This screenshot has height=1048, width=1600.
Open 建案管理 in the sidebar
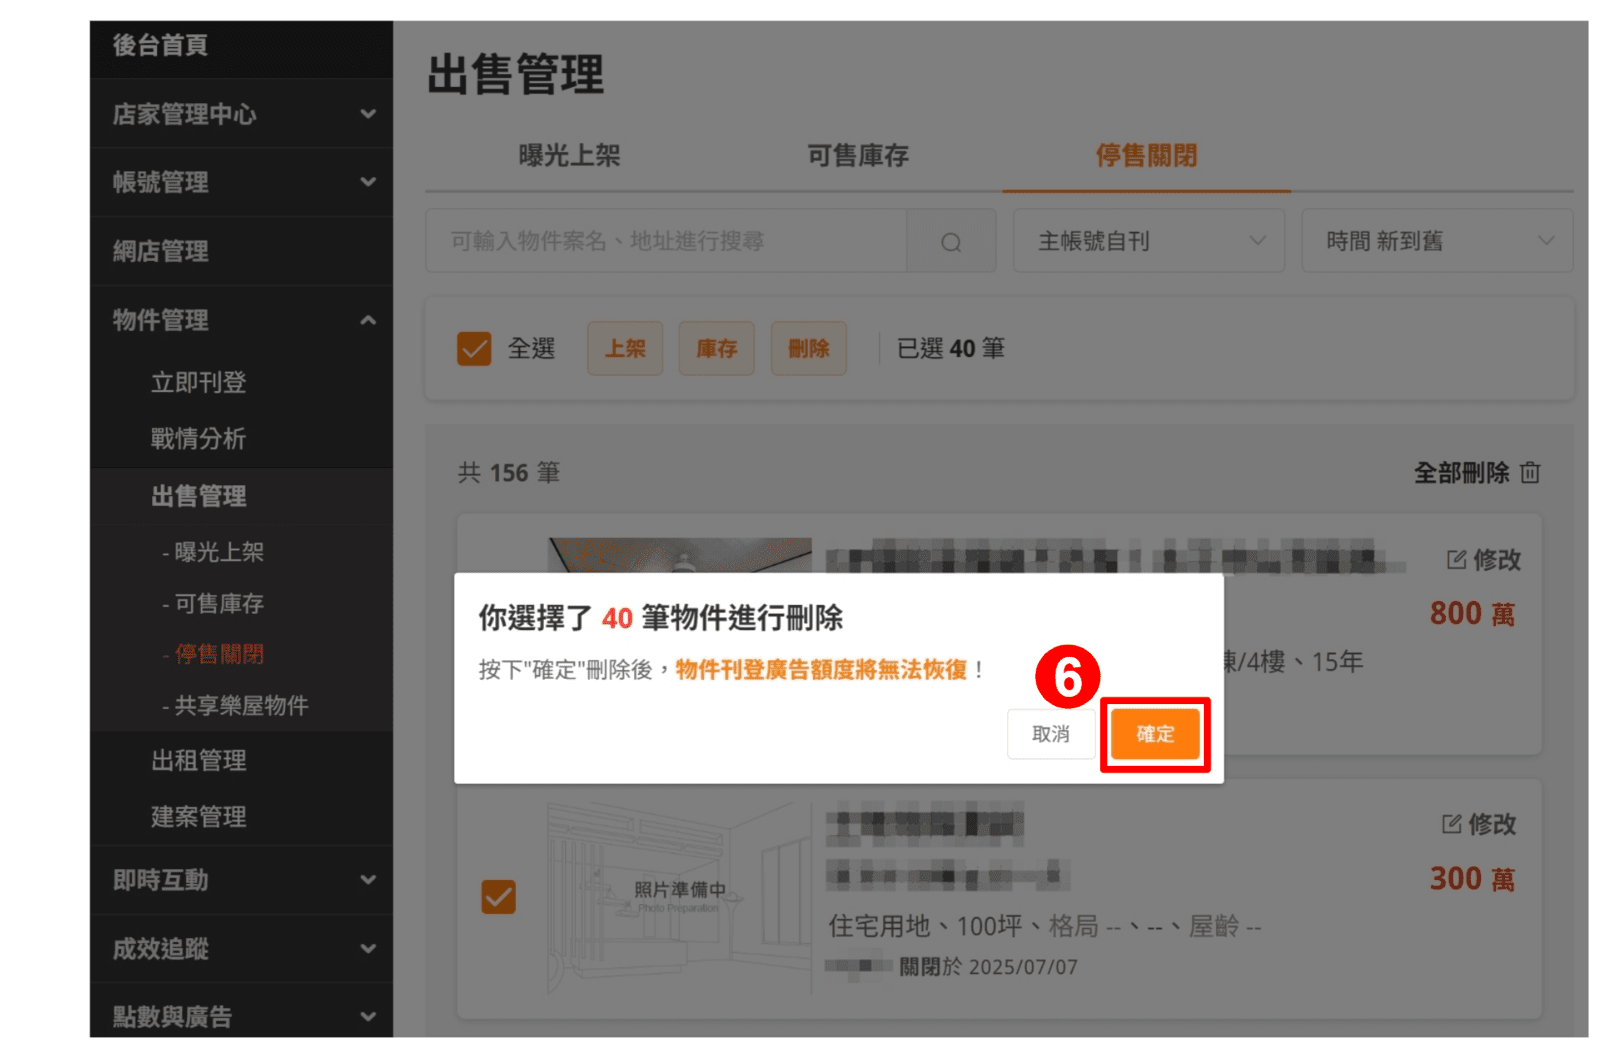point(198,817)
